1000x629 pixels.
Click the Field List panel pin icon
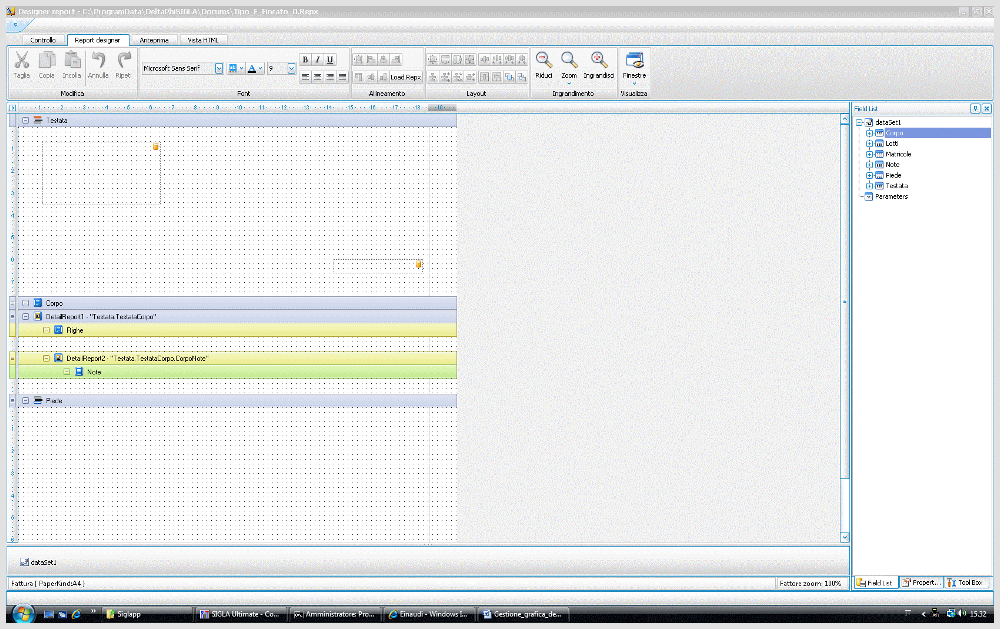point(975,109)
